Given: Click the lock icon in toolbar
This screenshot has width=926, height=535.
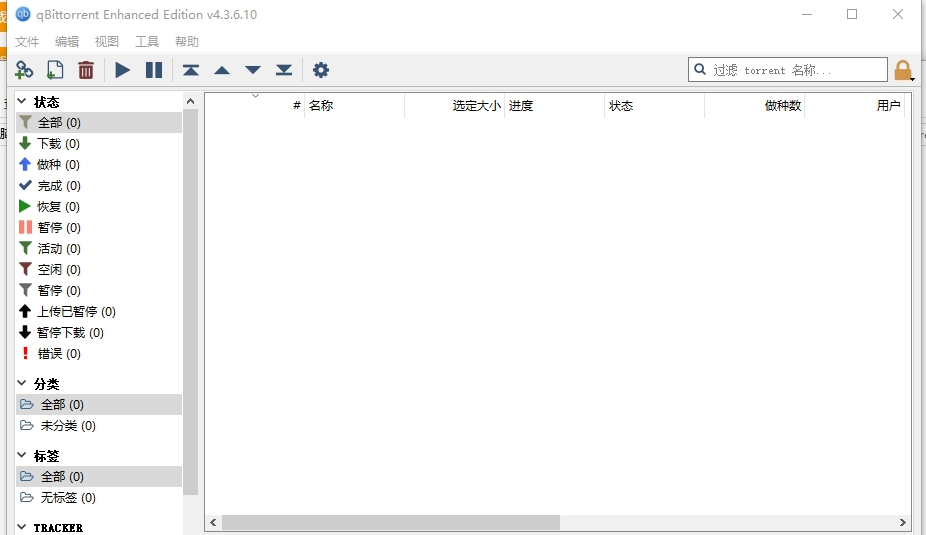Looking at the screenshot, I should 903,70.
